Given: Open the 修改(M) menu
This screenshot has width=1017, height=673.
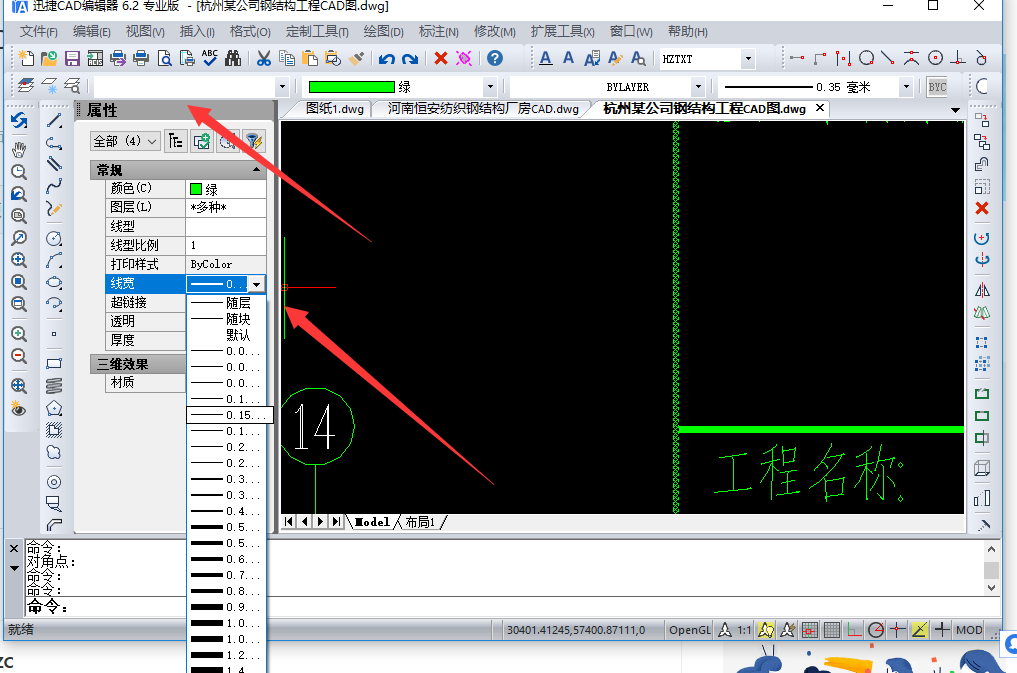Looking at the screenshot, I should click(495, 31).
